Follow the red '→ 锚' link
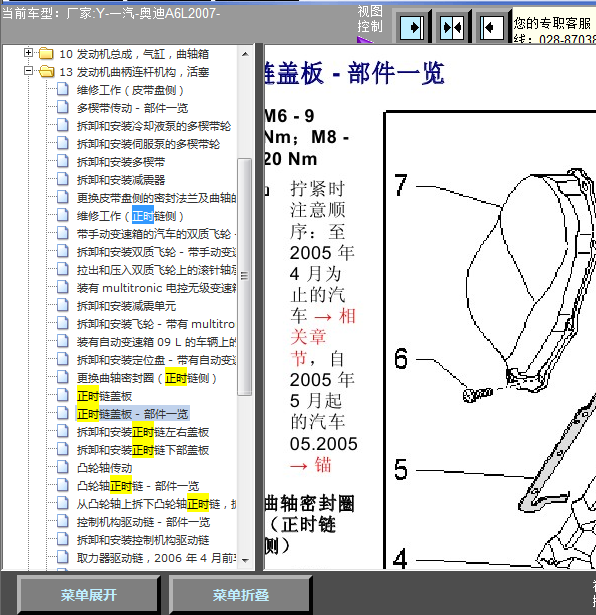Image resolution: width=596 pixels, height=615 pixels. (x=311, y=465)
